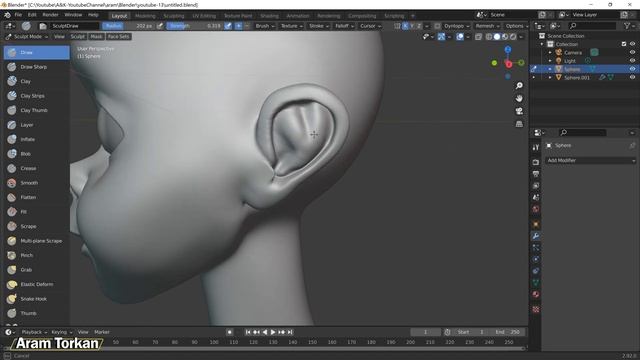Image resolution: width=640 pixels, height=360 pixels.
Task: Select the Crease brush
Action: pyautogui.click(x=36, y=168)
